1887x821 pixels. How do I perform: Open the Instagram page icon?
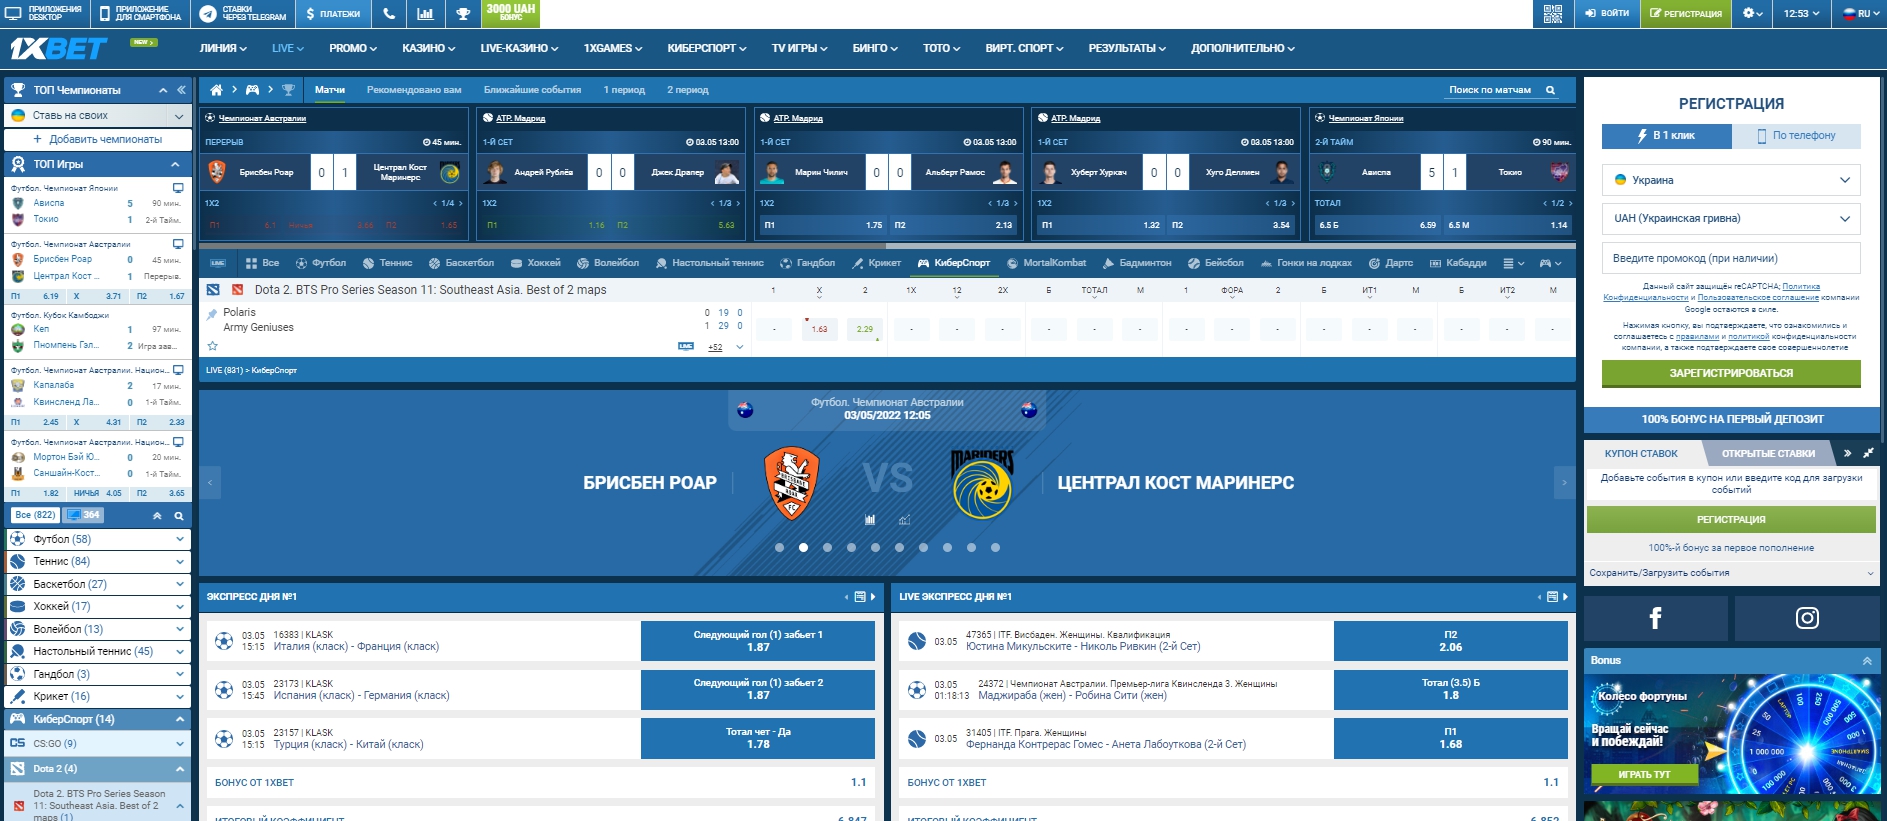1807,618
